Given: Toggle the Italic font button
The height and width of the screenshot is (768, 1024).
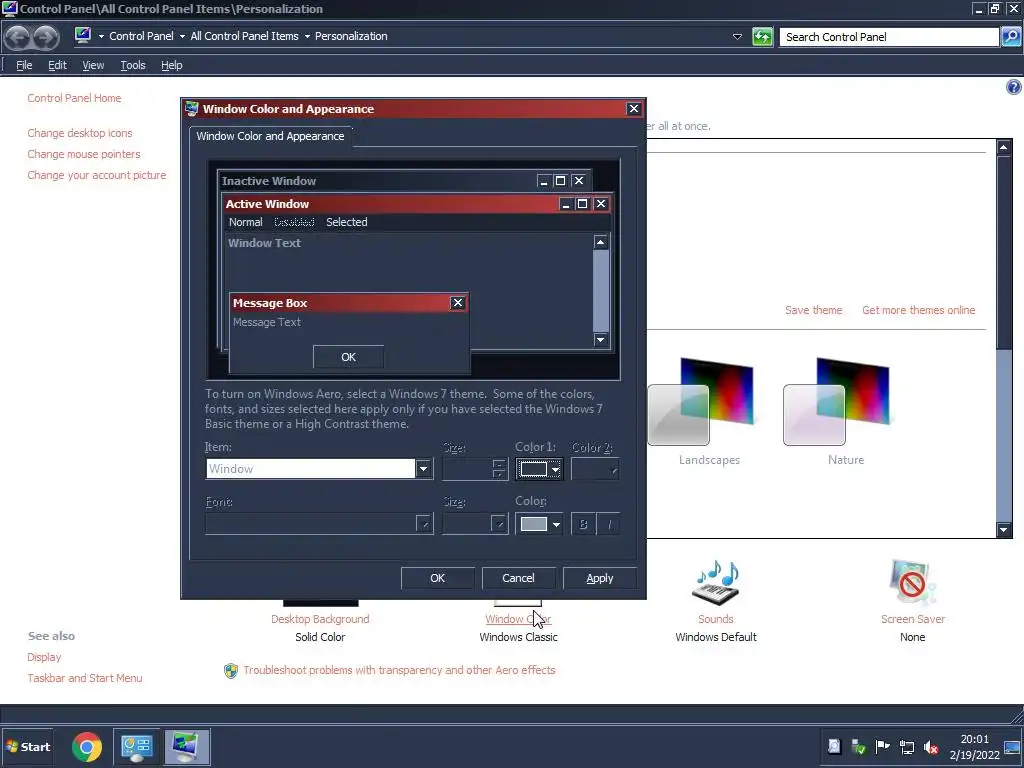Looking at the screenshot, I should coord(609,524).
